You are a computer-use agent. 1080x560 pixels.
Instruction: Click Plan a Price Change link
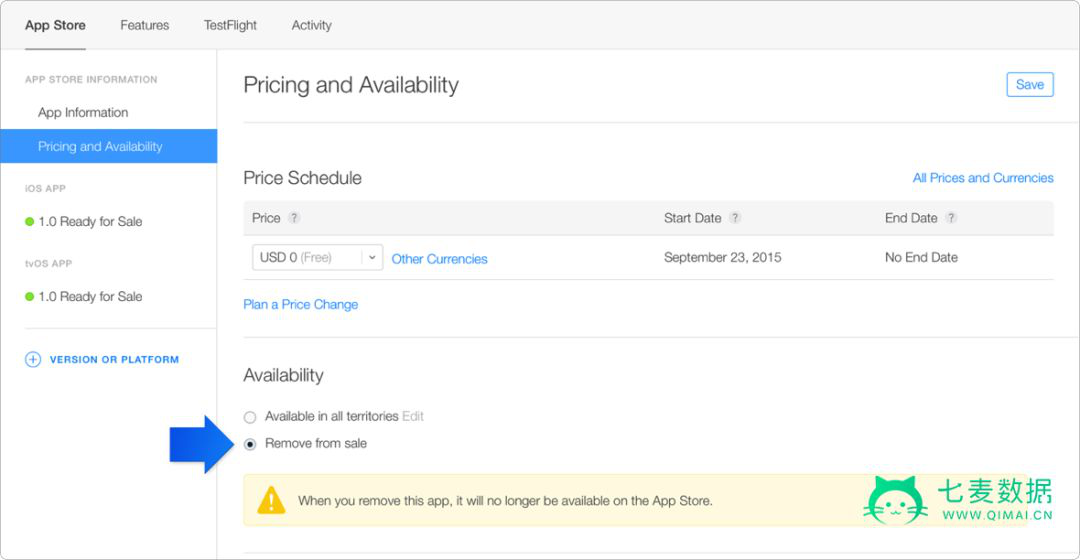[x=300, y=305]
